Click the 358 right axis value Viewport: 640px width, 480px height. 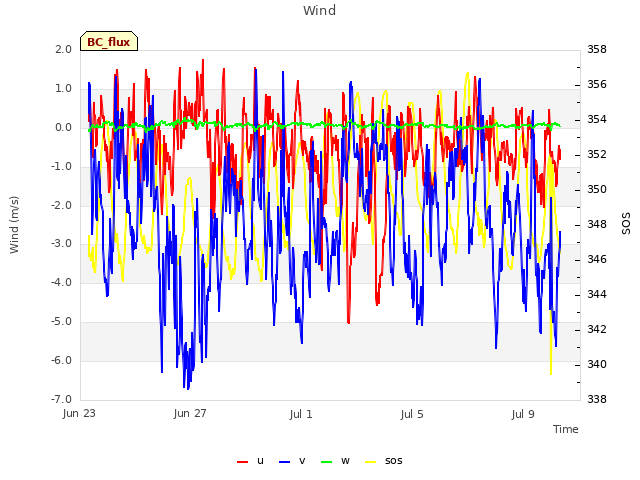point(597,49)
